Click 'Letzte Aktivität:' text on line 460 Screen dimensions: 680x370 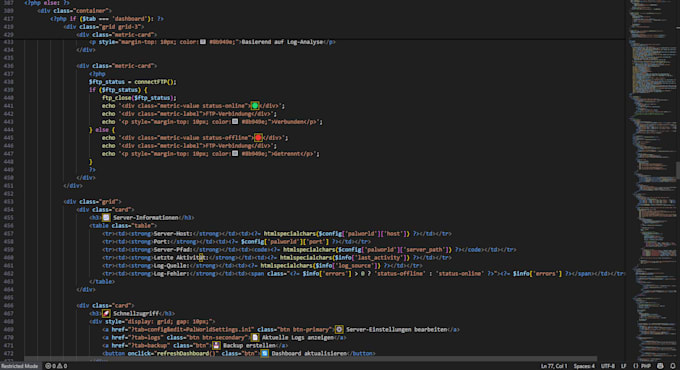181,257
